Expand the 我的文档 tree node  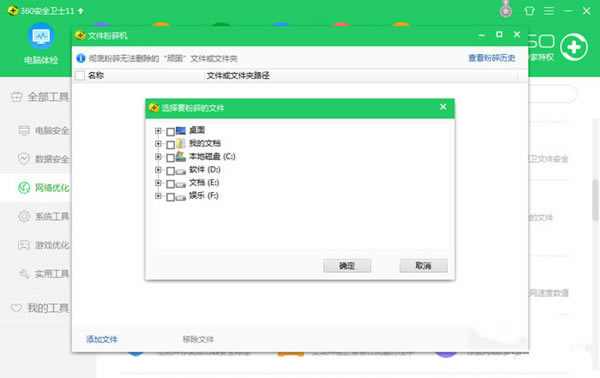point(158,144)
